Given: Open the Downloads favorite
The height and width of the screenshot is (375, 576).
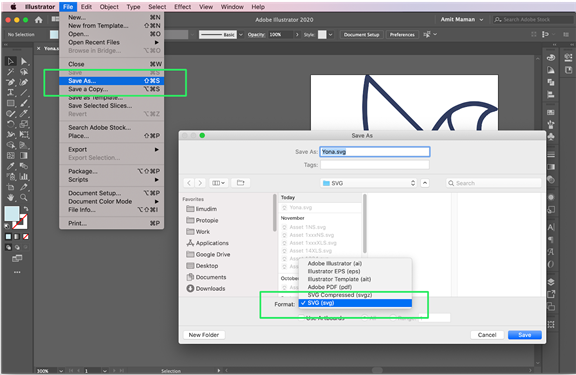Looking at the screenshot, I should (206, 288).
